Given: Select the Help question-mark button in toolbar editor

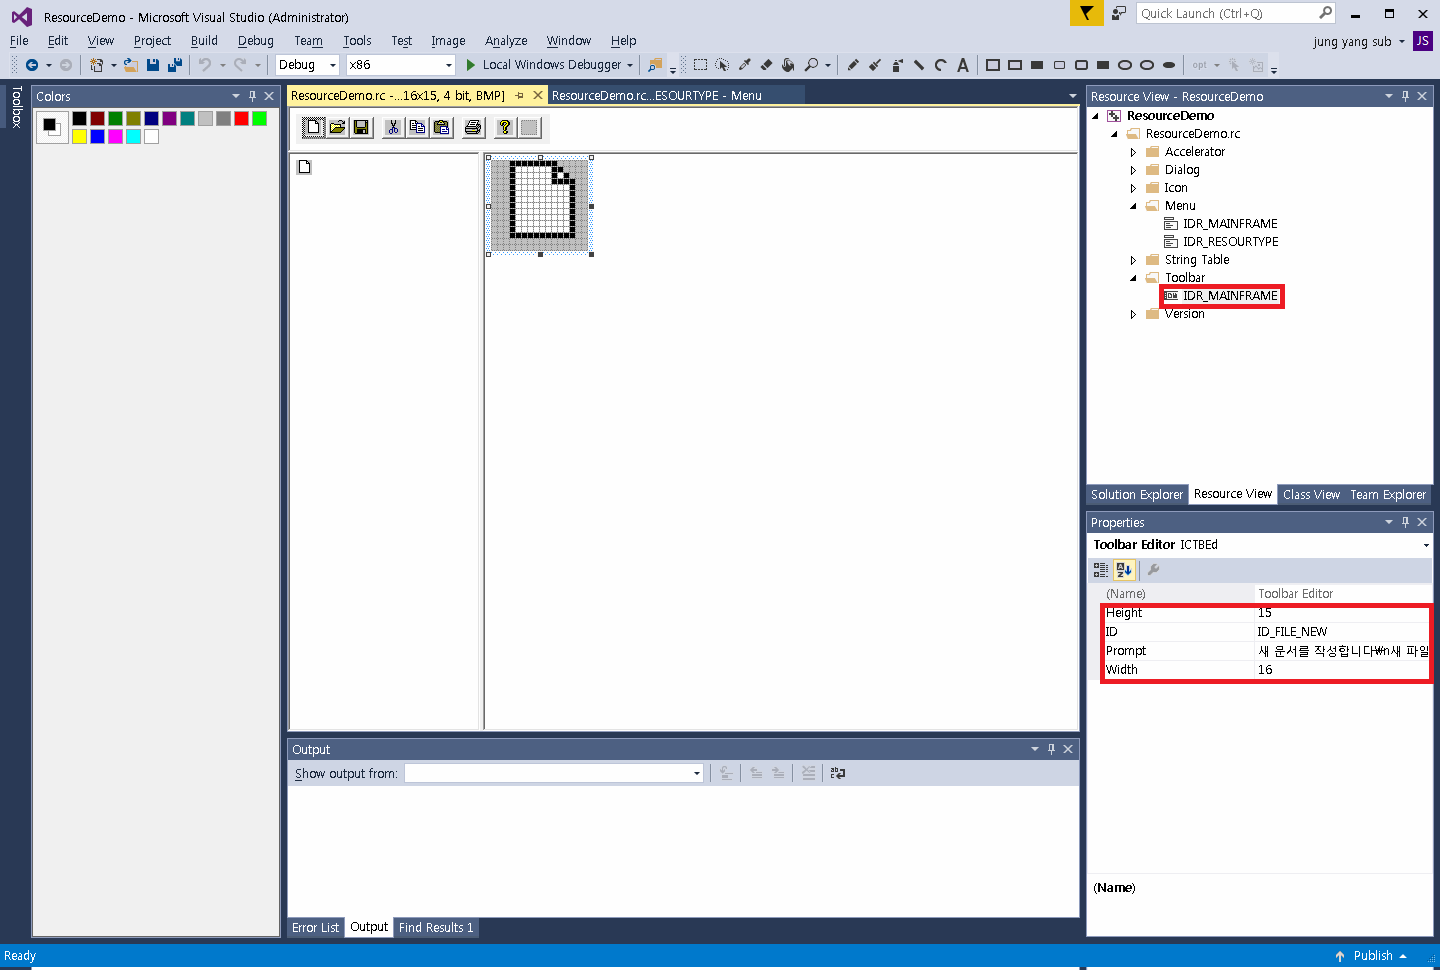Looking at the screenshot, I should [x=505, y=127].
